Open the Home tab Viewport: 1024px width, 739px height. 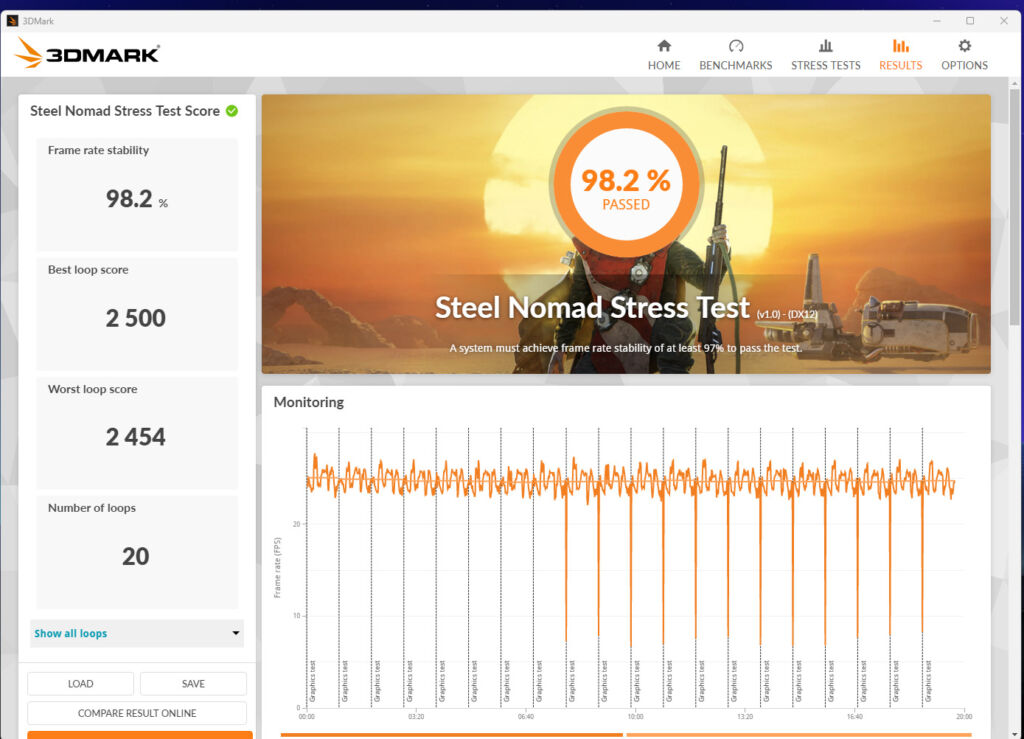(x=664, y=55)
